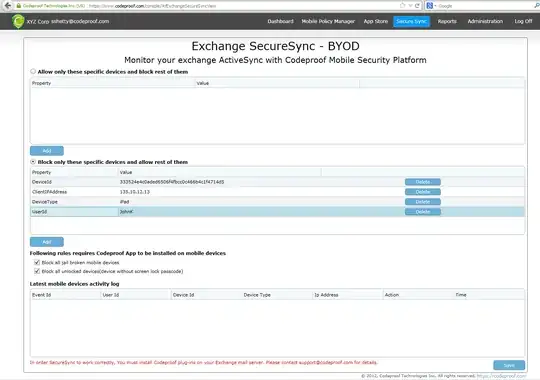The image size is (540, 380).
Task: Go to the App Store tab
Action: [x=376, y=21]
